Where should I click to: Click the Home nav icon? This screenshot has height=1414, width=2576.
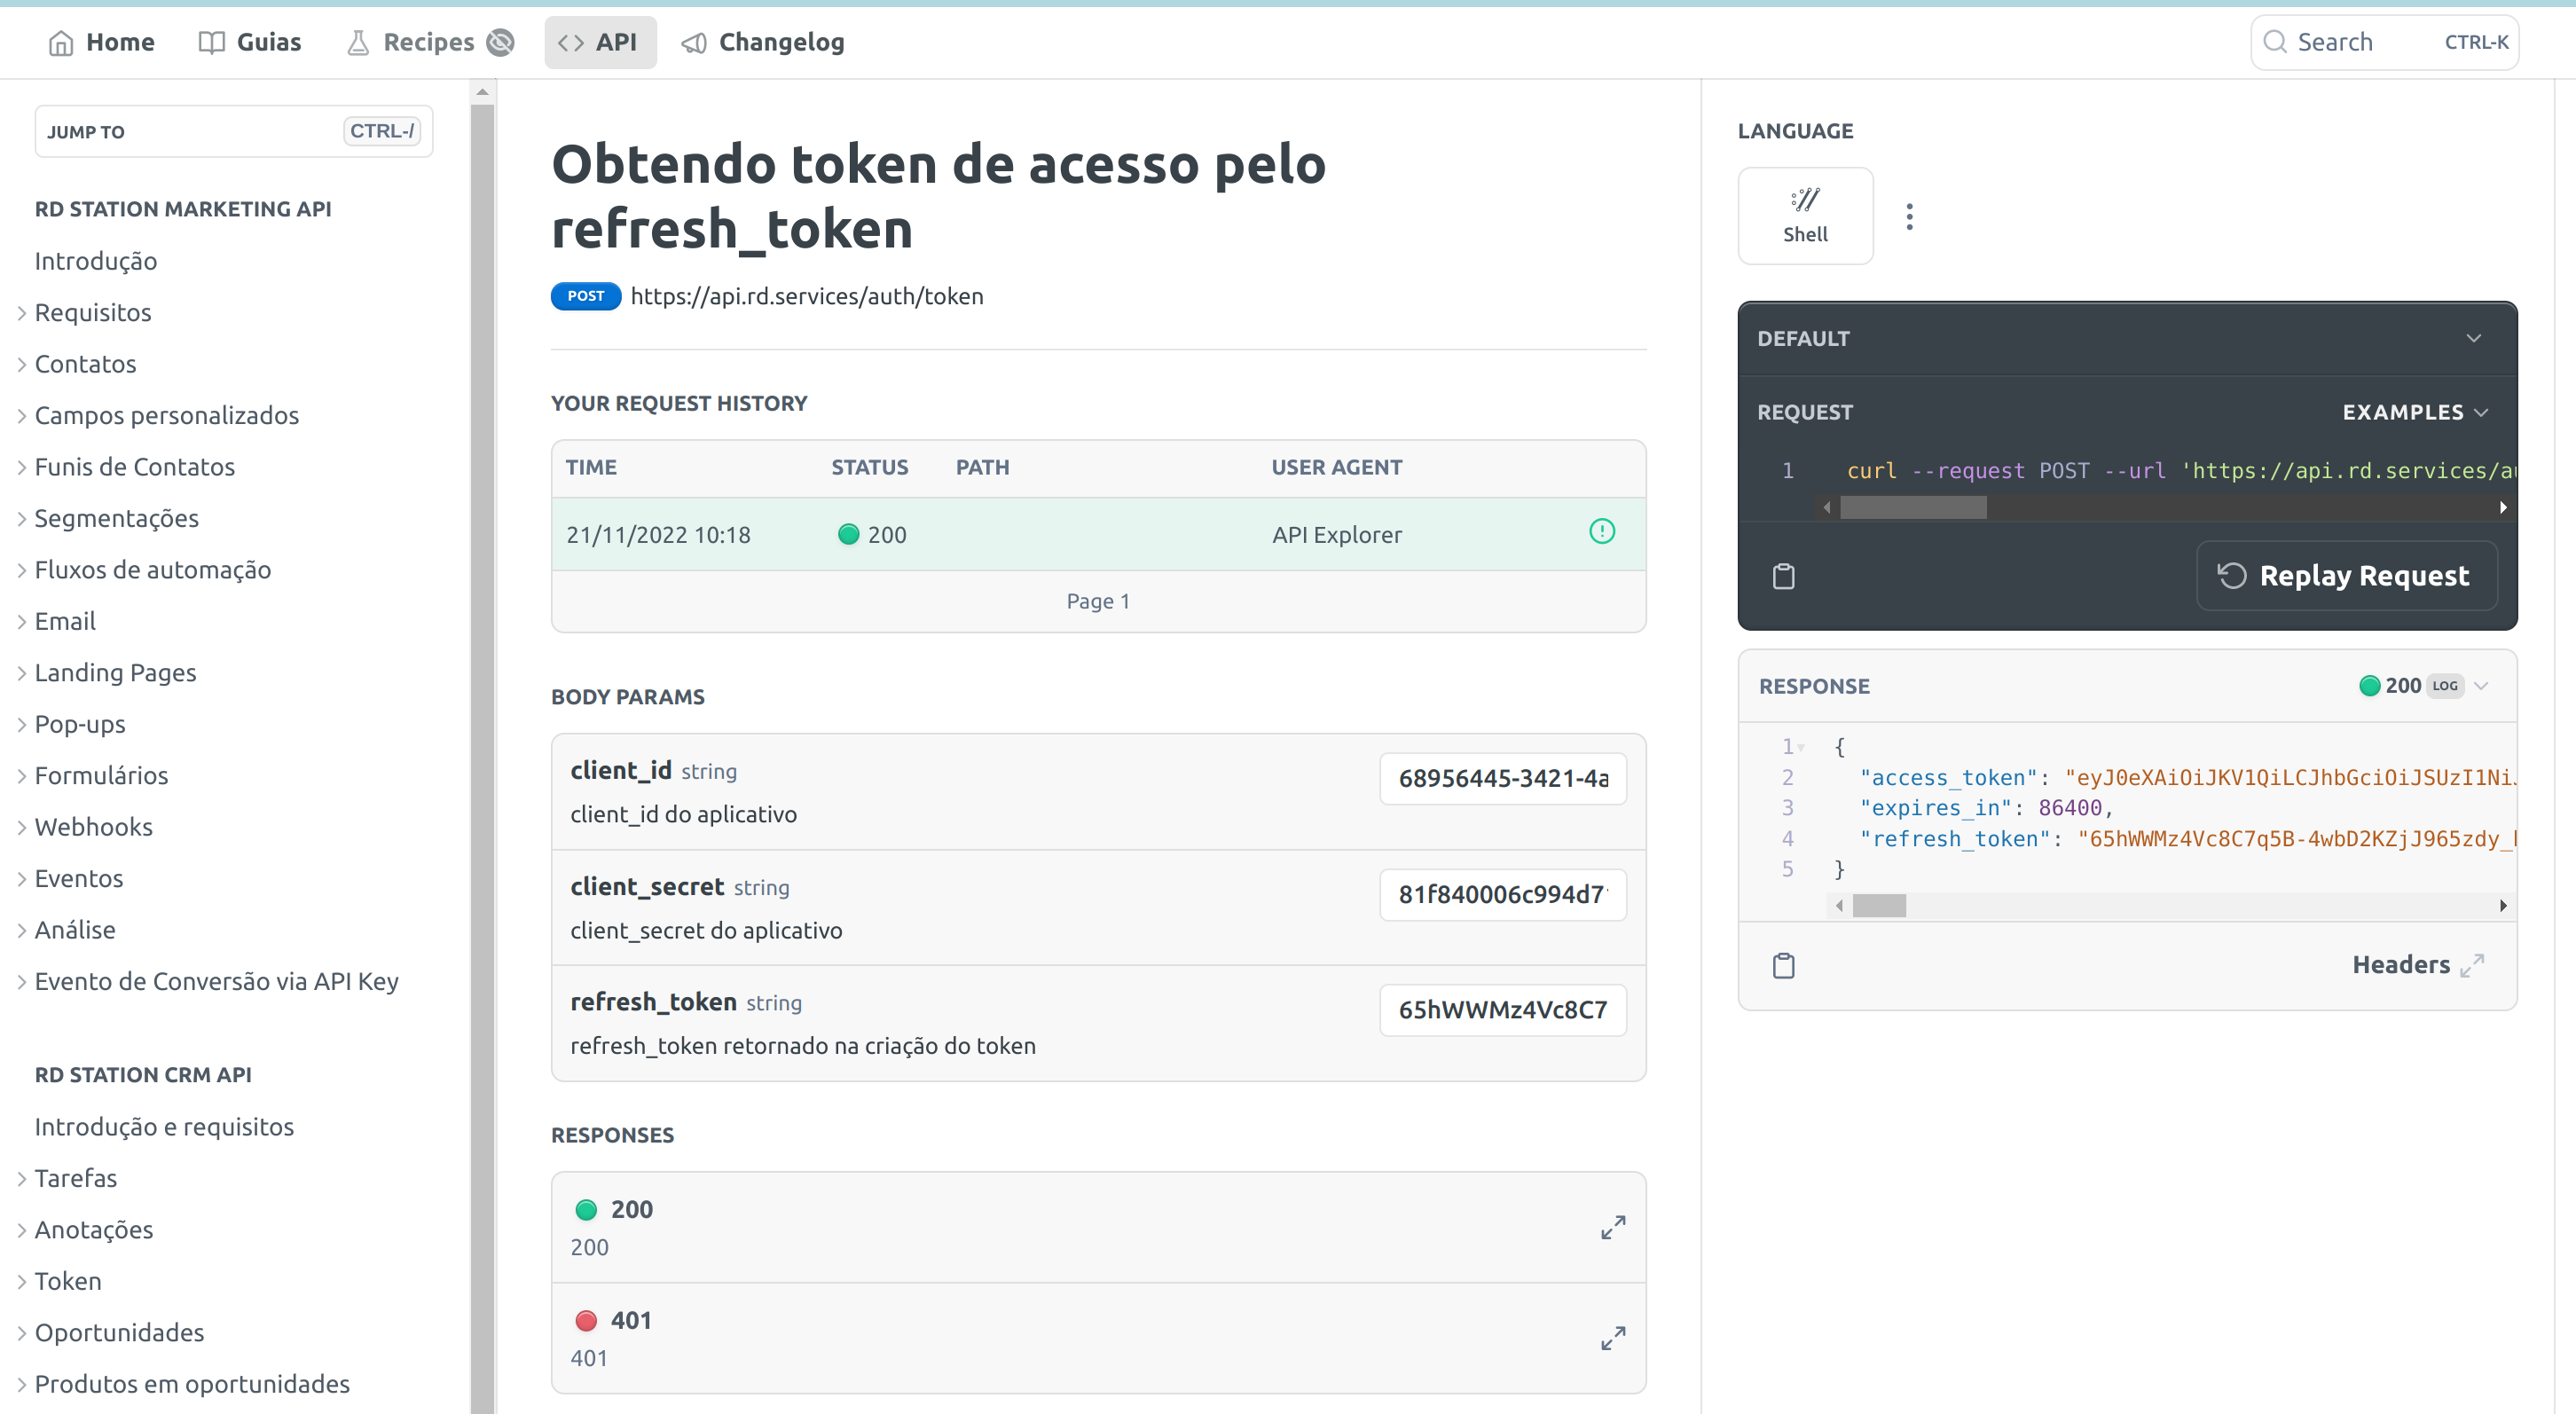61,42
